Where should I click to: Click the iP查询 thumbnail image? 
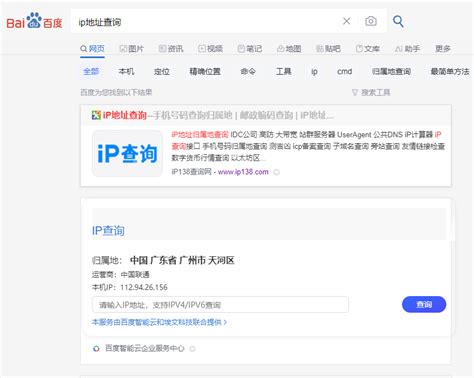[x=127, y=154]
